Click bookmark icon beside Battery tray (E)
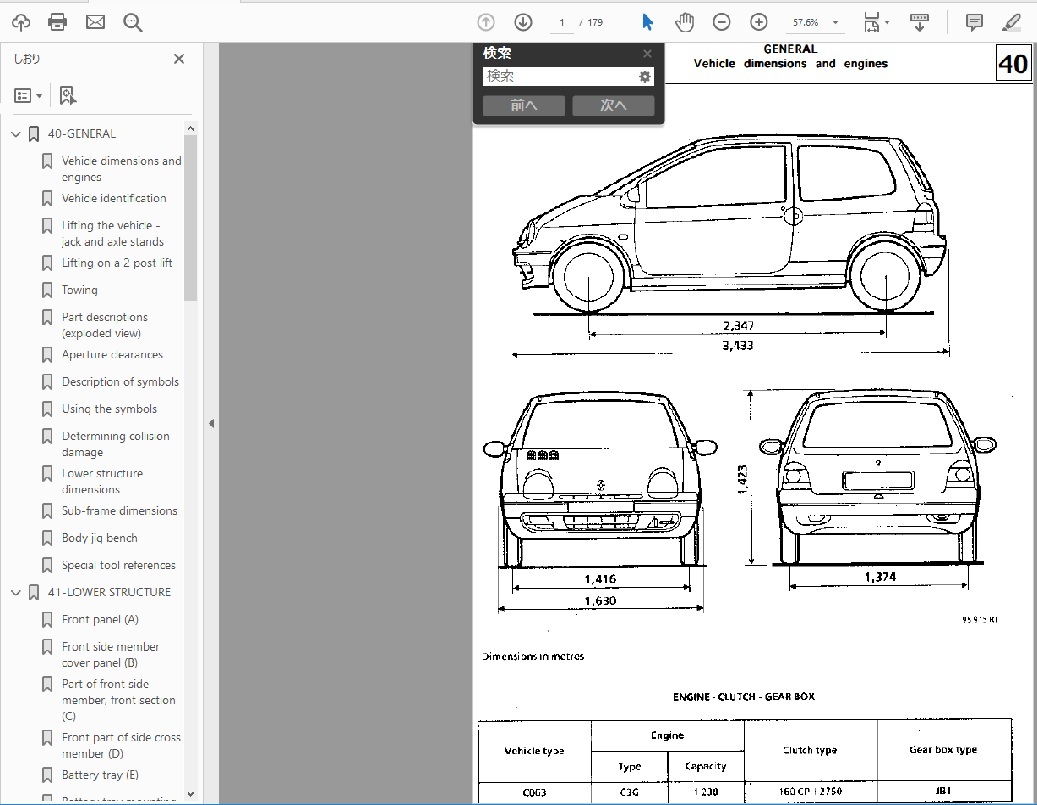1037x805 pixels. click(x=47, y=775)
